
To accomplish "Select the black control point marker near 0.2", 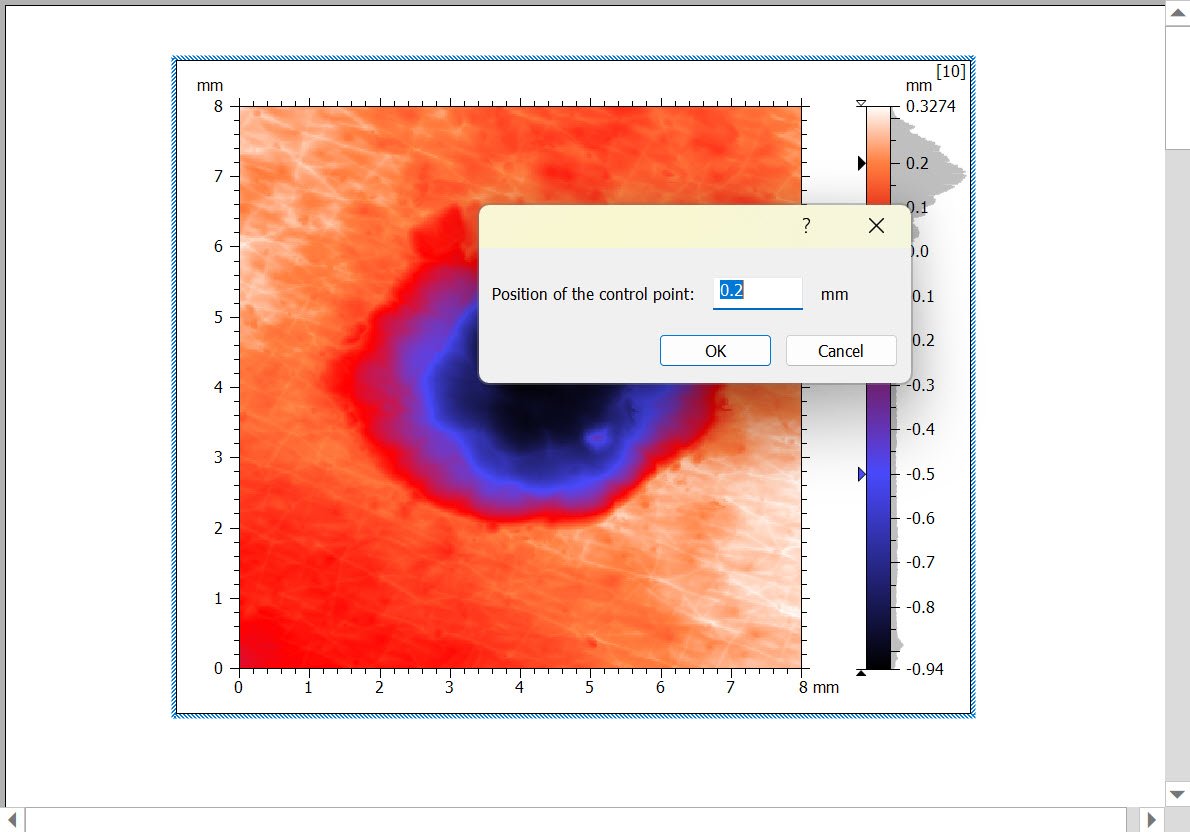I will click(x=861, y=163).
